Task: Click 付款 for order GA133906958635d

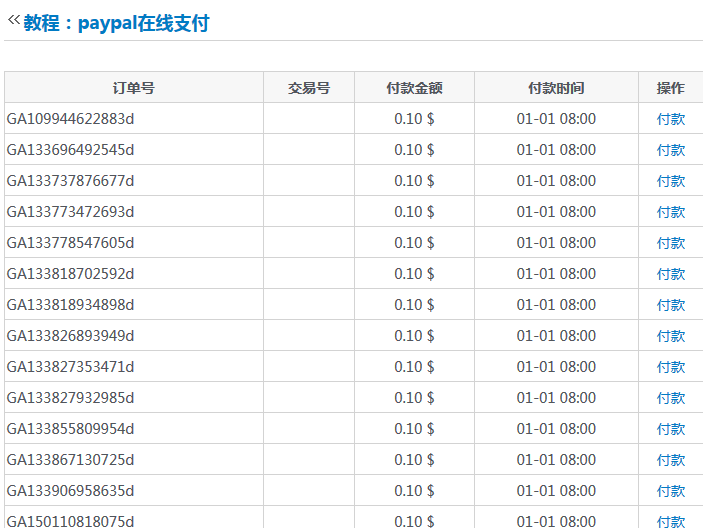Action: [671, 491]
